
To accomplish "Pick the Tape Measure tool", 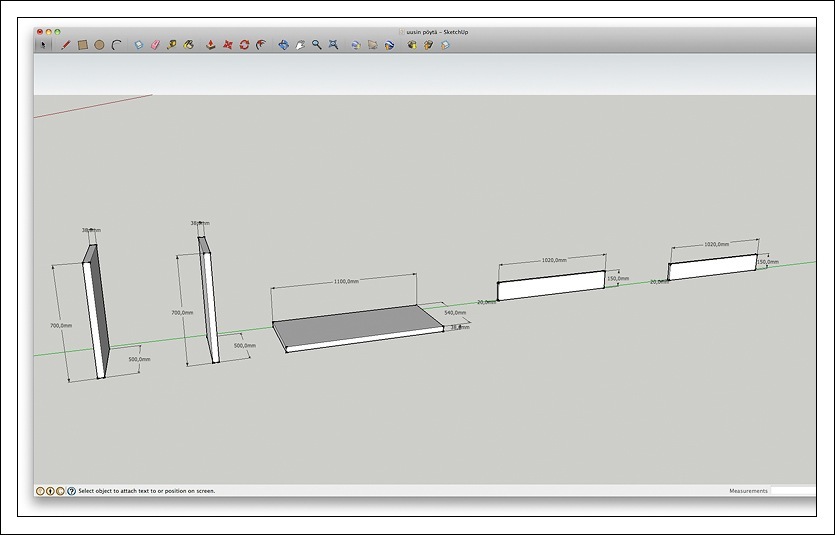I will coord(171,45).
